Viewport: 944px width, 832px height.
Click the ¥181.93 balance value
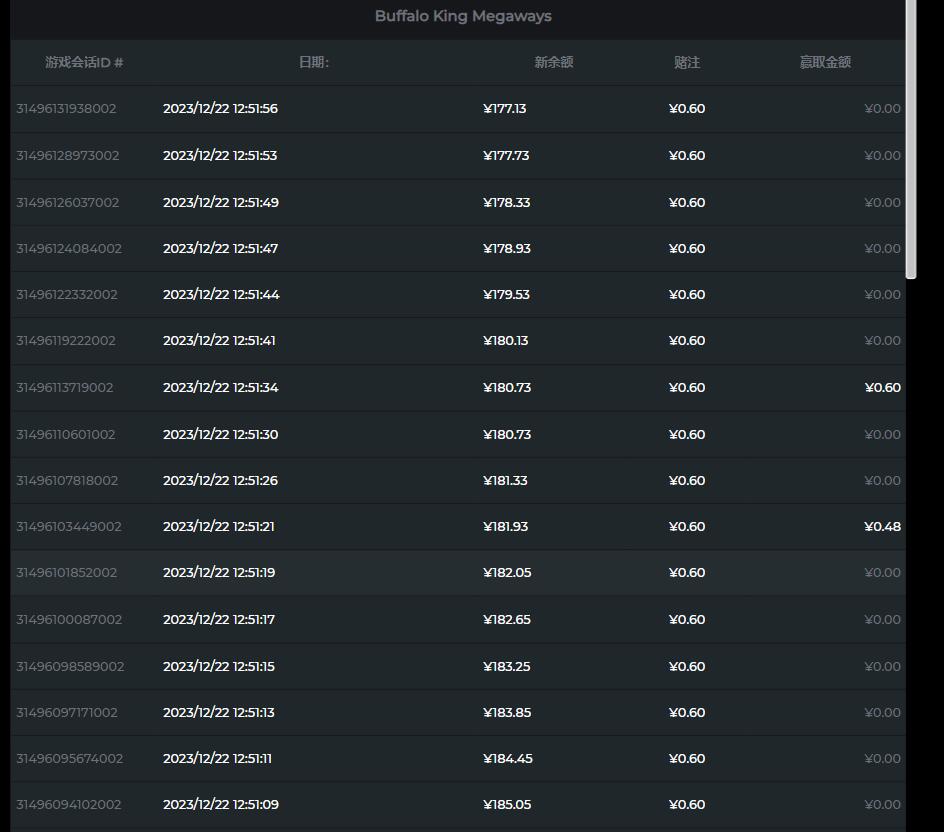506,527
